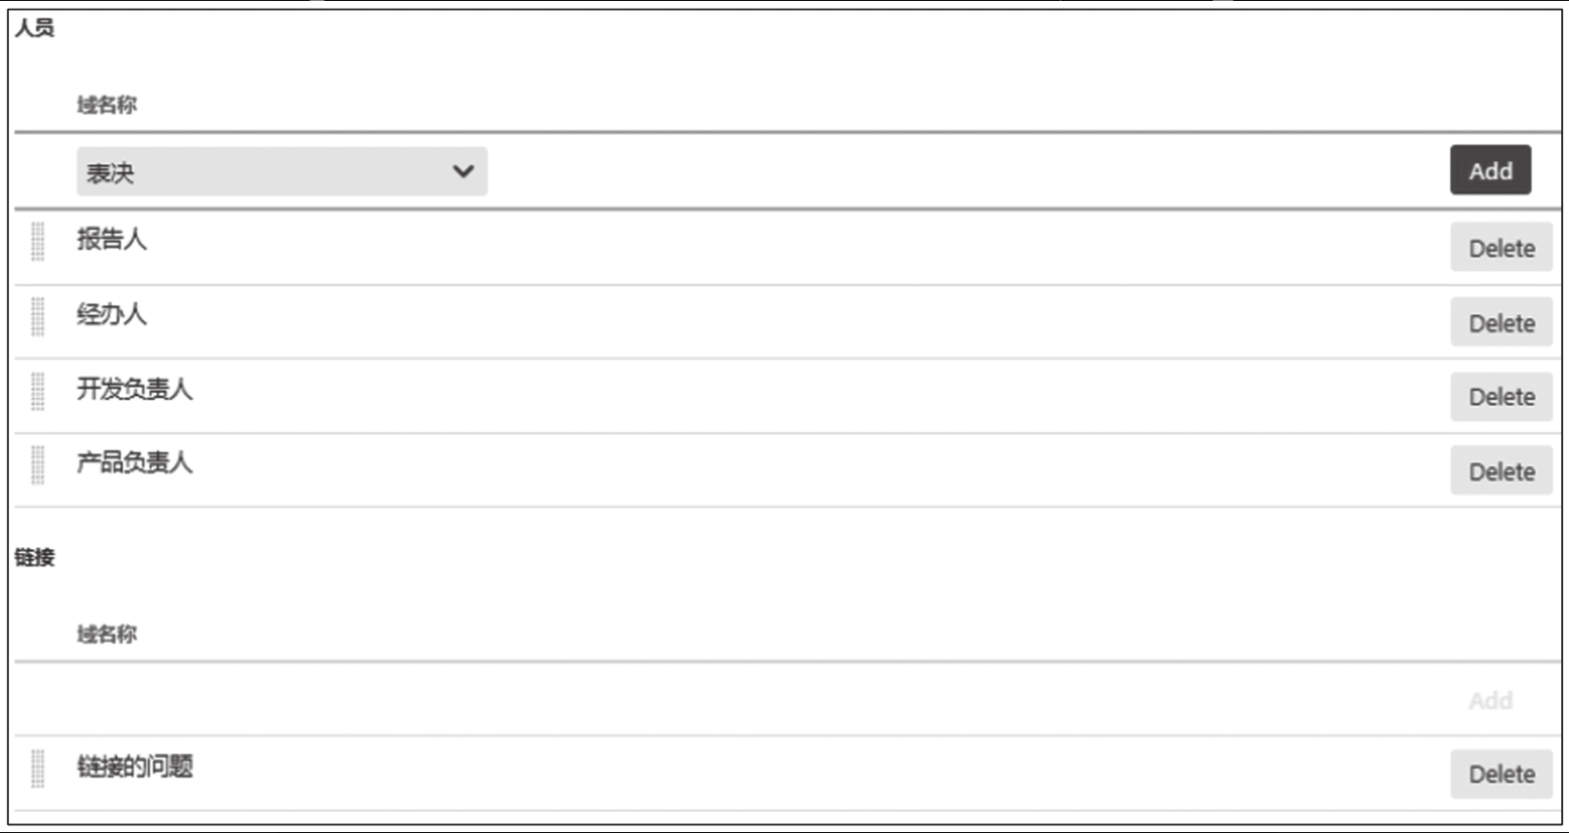Click drag handle beside 报告人
This screenshot has height=833, width=1569.
point(38,241)
